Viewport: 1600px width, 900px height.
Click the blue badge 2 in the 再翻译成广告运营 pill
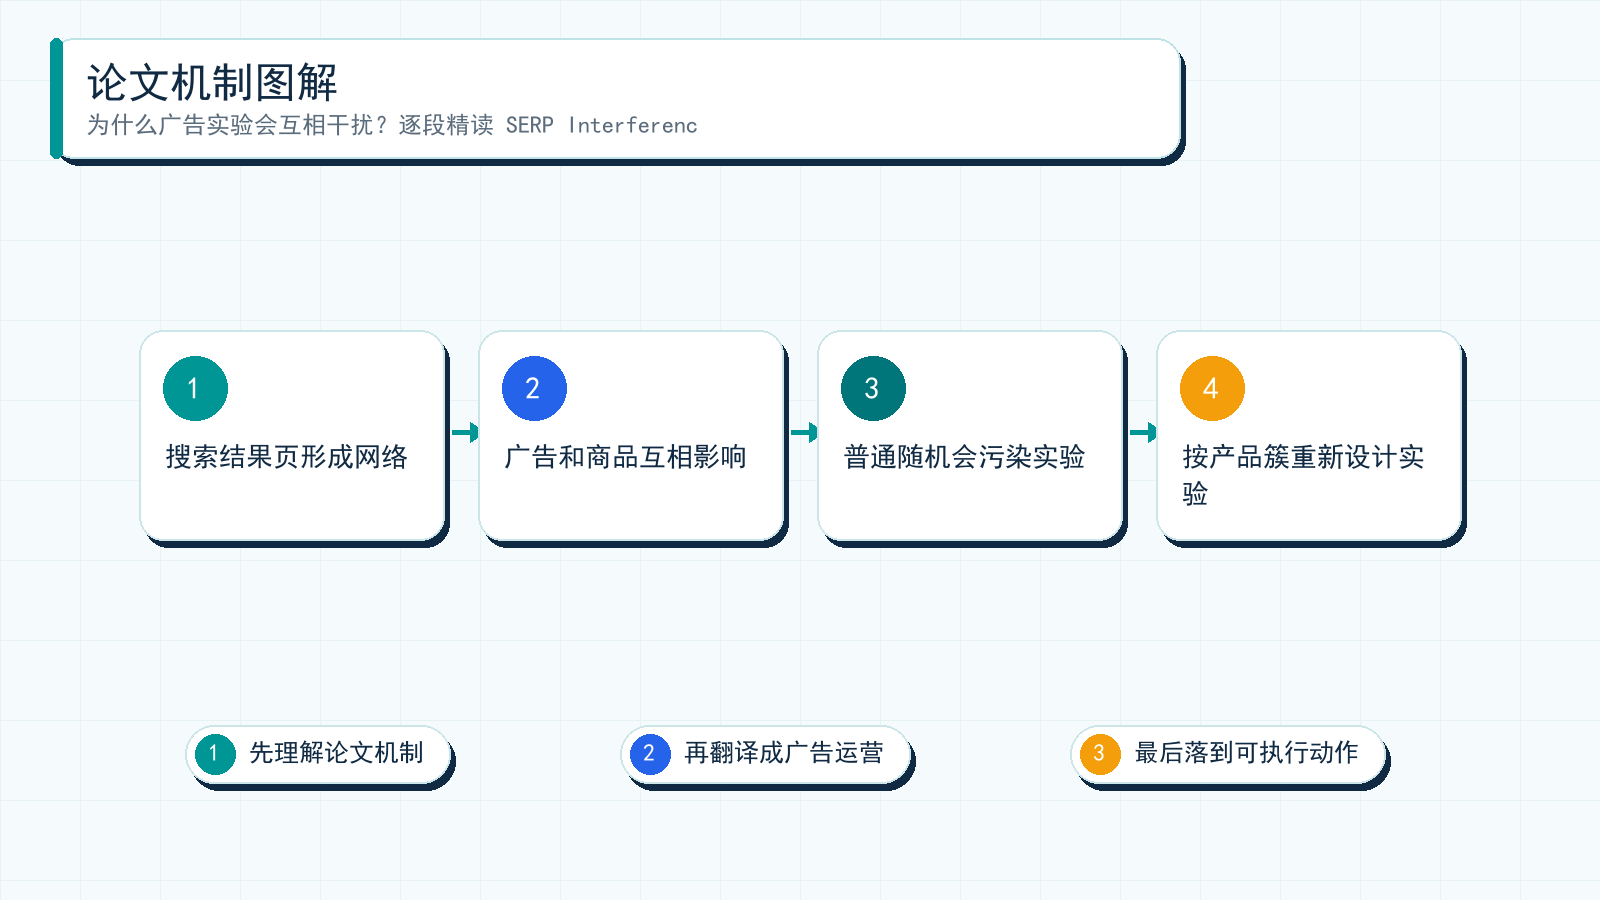(650, 754)
